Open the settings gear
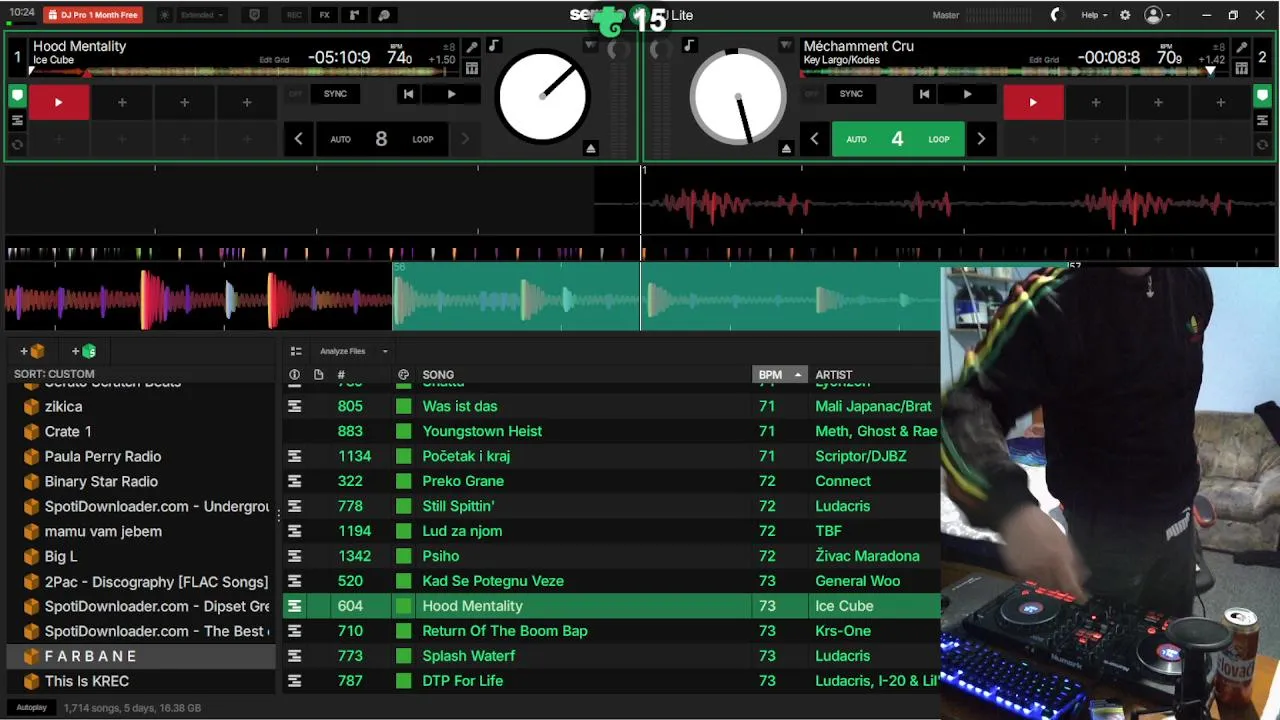1280x720 pixels. 1125,15
